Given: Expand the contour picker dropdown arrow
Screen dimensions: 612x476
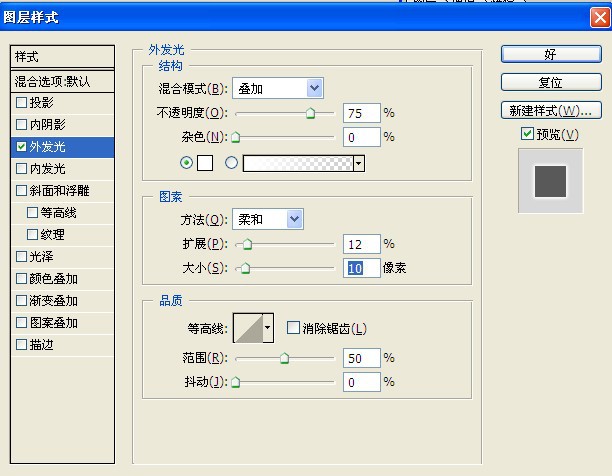Looking at the screenshot, I should (x=268, y=328).
